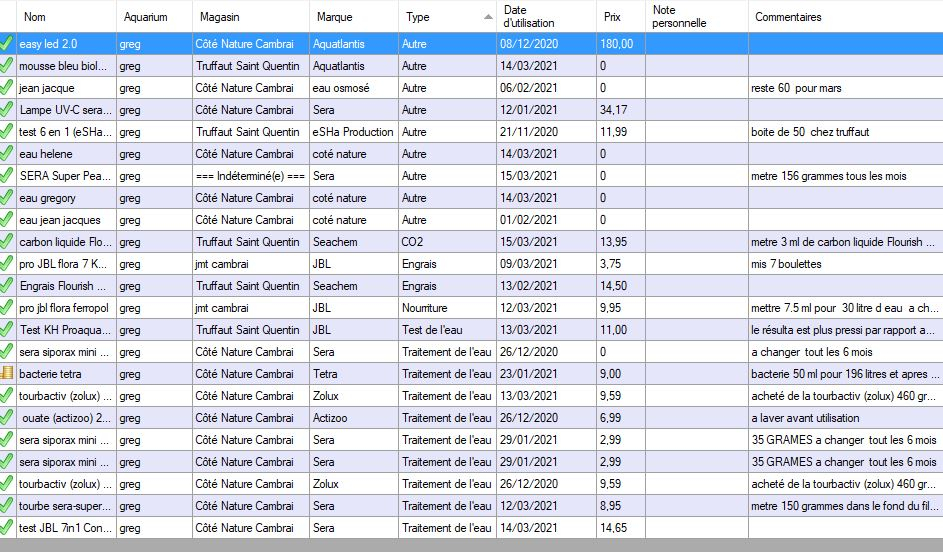Select the SERA Super Pea... product name
This screenshot has height=552, width=943.
[66, 176]
